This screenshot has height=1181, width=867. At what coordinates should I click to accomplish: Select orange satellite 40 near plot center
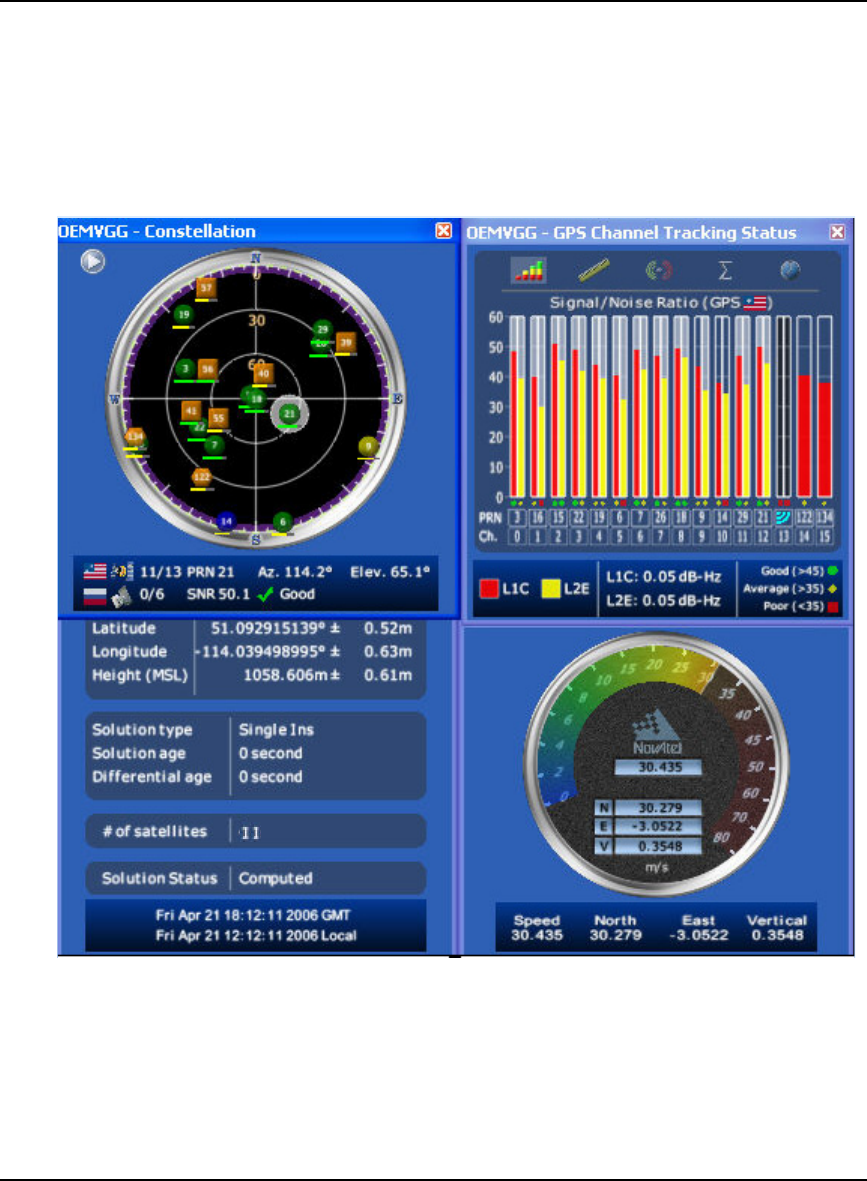point(263,373)
